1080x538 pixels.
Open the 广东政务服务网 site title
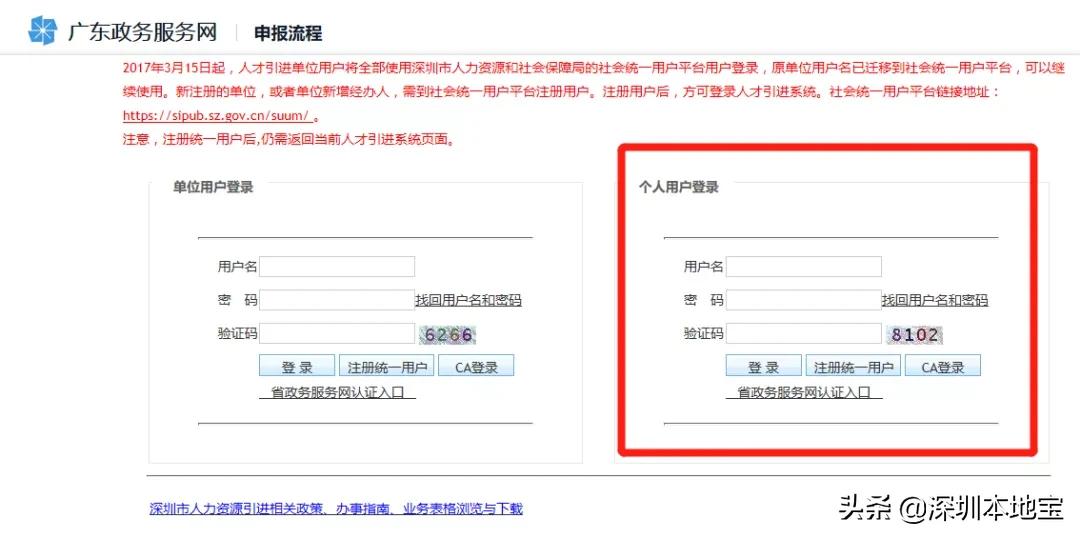click(x=142, y=32)
